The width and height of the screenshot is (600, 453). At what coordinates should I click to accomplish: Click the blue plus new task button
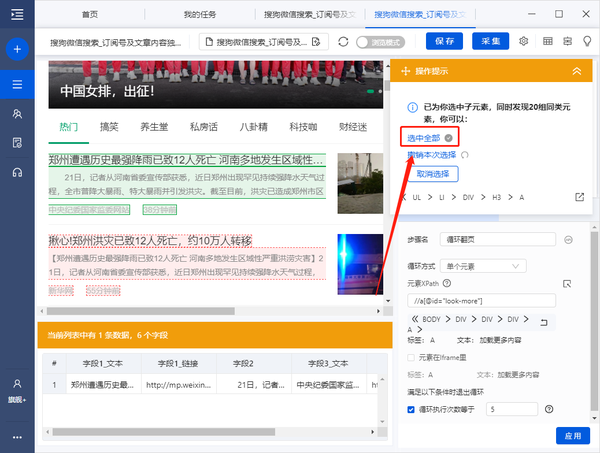17,49
